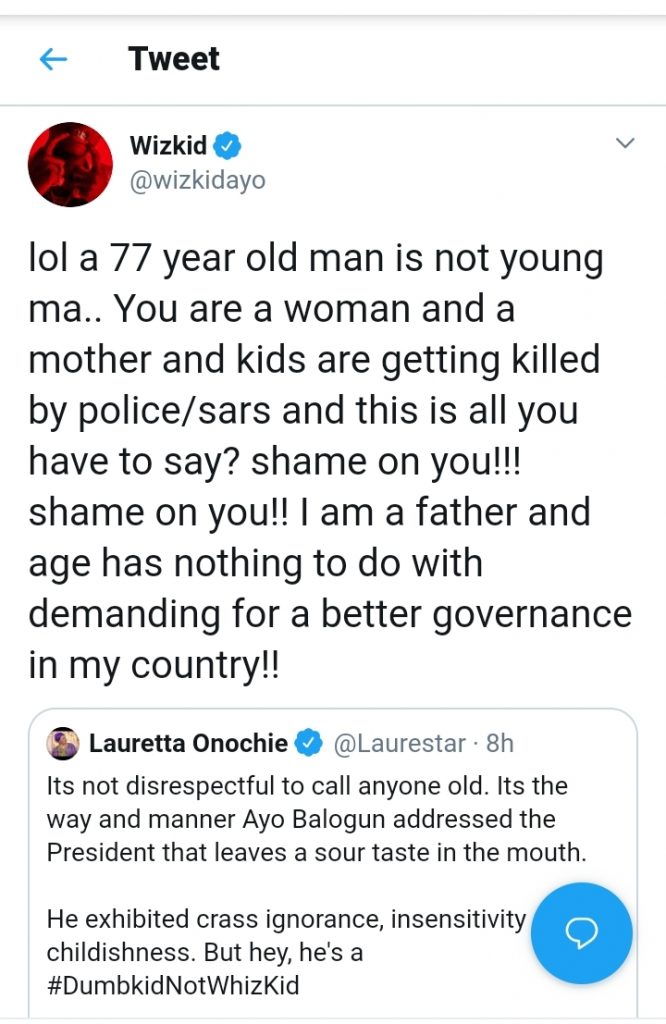Image resolution: width=666 pixels, height=1024 pixels.
Task: Go to the @wizkidayo handle
Action: coord(197,181)
